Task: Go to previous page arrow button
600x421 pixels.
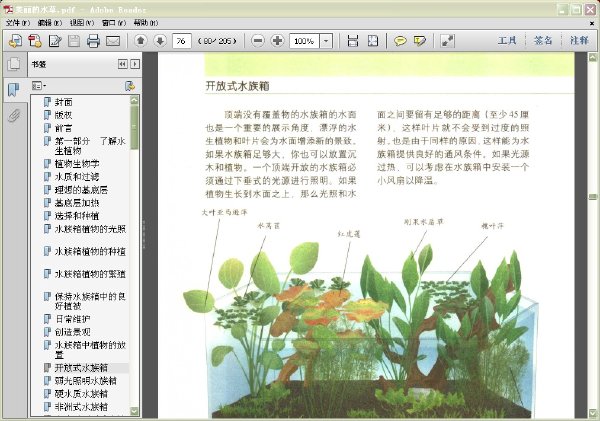Action: (x=141, y=41)
